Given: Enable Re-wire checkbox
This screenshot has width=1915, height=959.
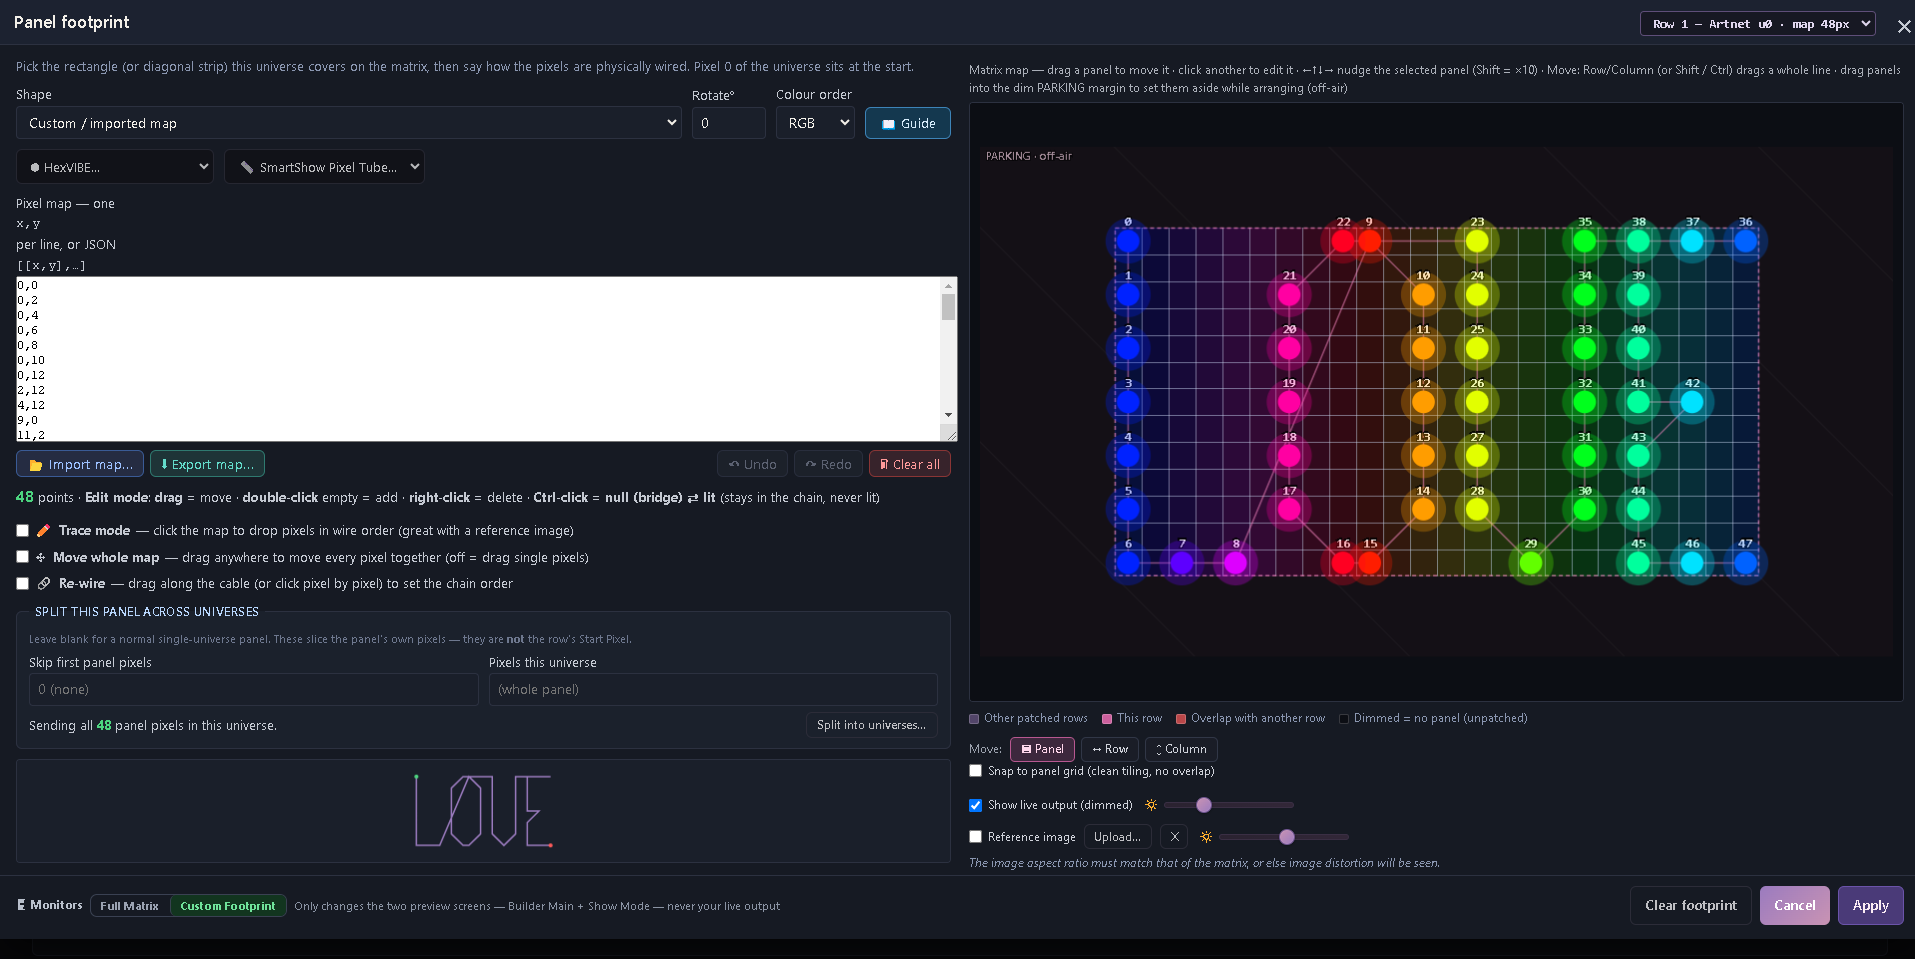Looking at the screenshot, I should 22,583.
